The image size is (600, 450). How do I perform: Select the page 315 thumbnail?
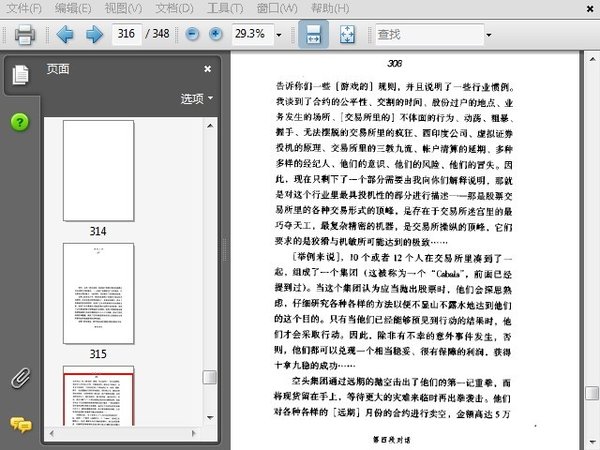pyautogui.click(x=98, y=293)
